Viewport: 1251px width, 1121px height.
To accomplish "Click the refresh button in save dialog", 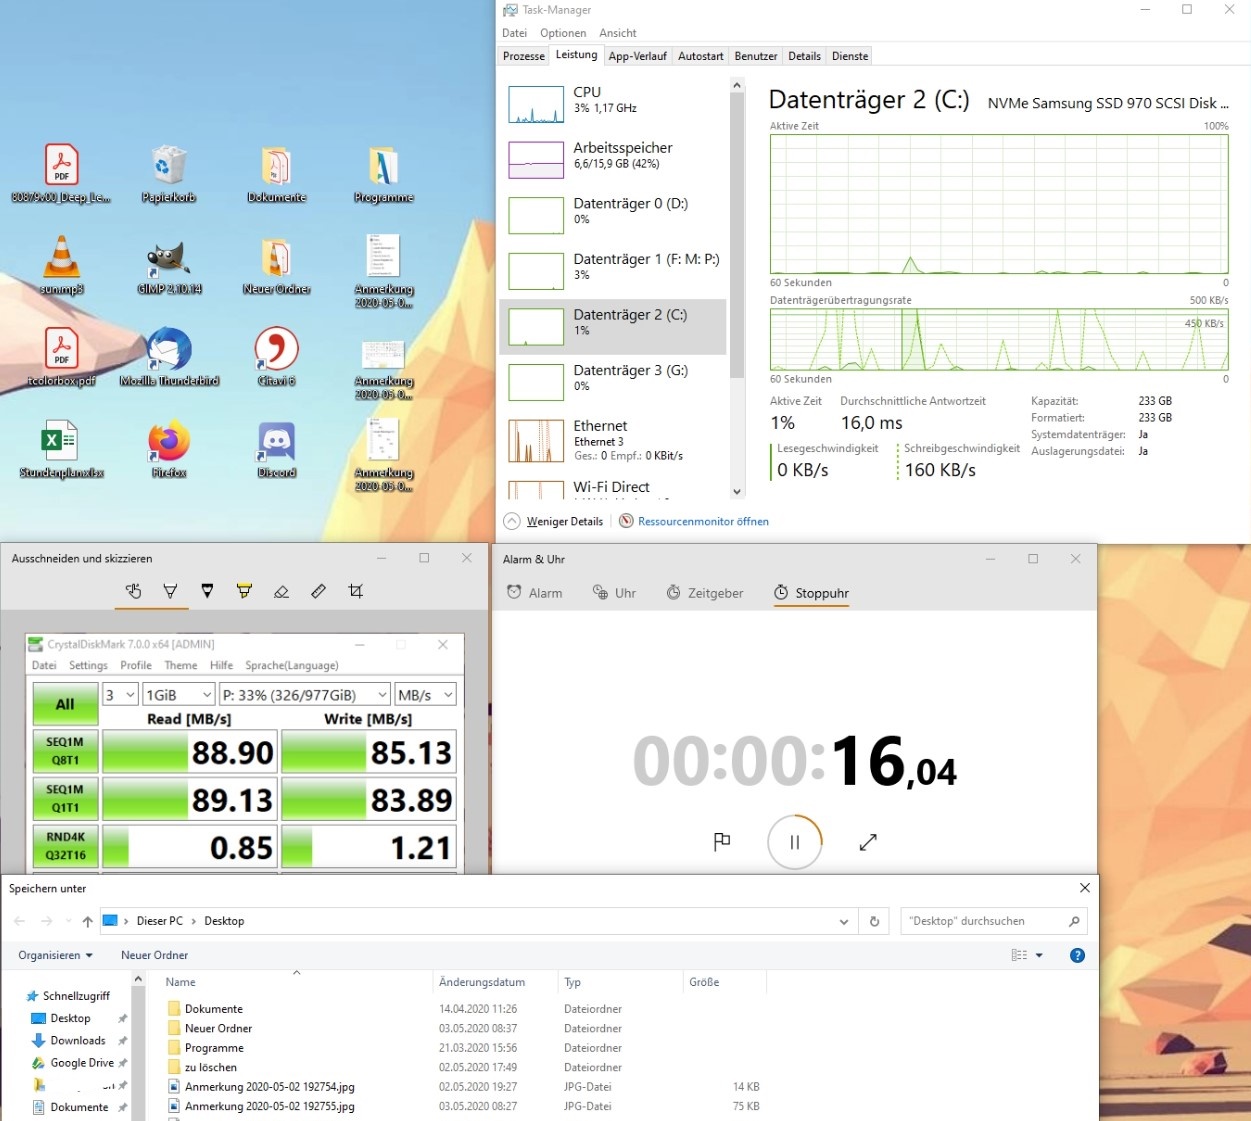I will (x=874, y=921).
